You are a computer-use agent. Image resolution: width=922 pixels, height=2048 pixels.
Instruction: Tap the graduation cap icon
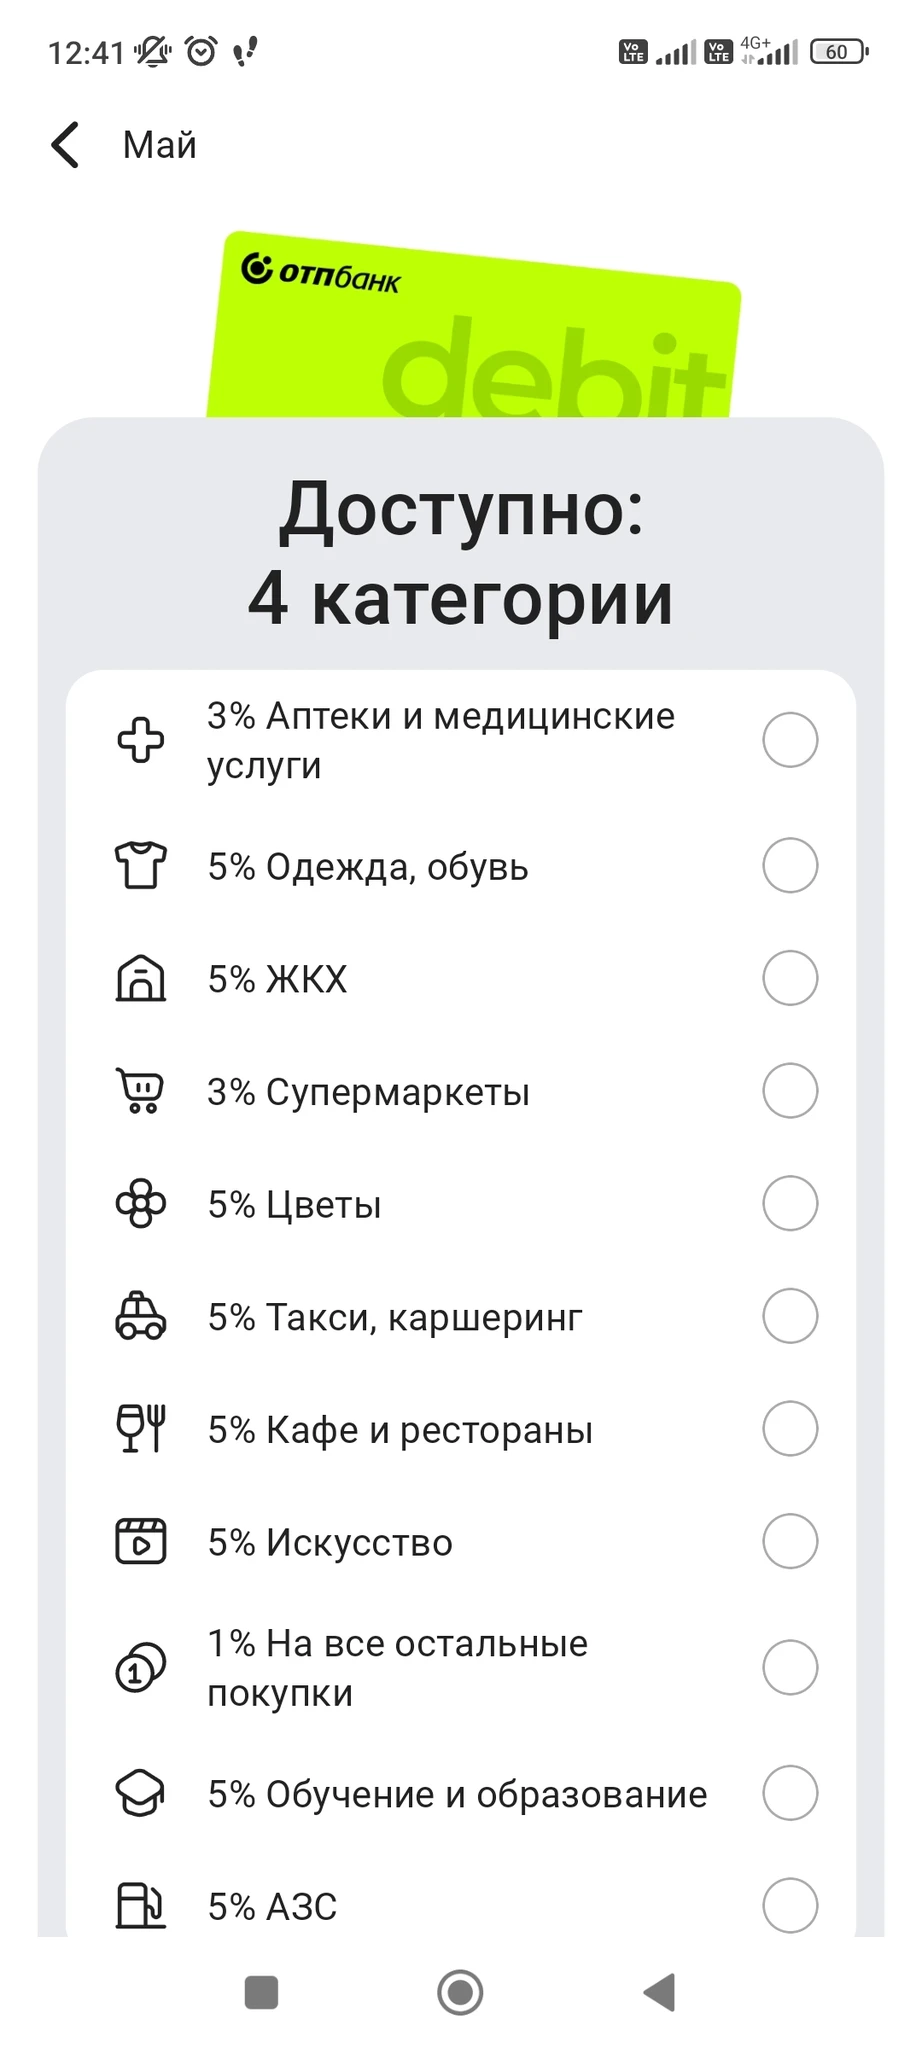tap(141, 1793)
